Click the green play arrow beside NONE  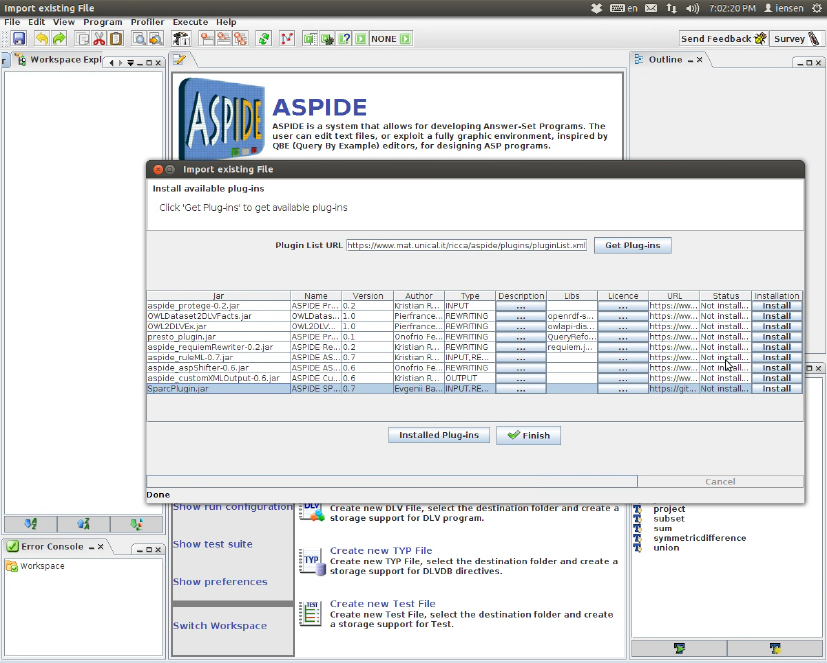coord(405,39)
